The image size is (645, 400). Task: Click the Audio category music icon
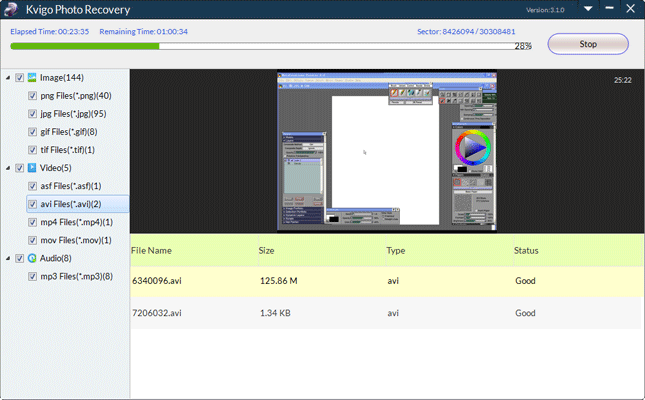pos(32,258)
